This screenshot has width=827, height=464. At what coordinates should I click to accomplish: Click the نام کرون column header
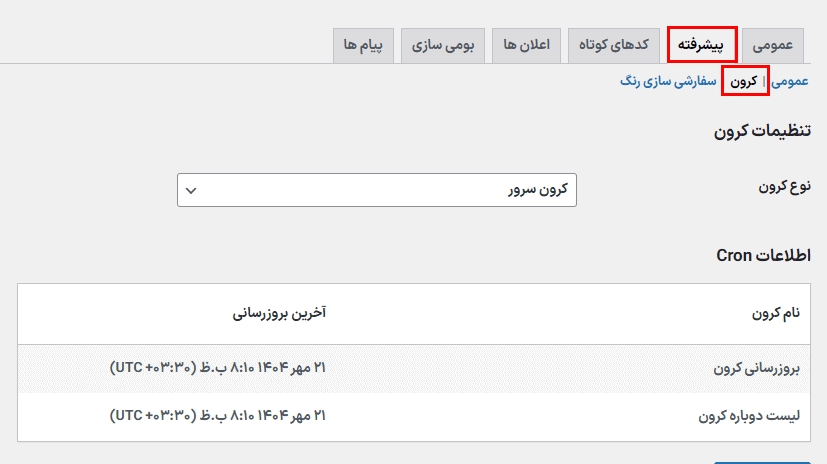pos(776,314)
